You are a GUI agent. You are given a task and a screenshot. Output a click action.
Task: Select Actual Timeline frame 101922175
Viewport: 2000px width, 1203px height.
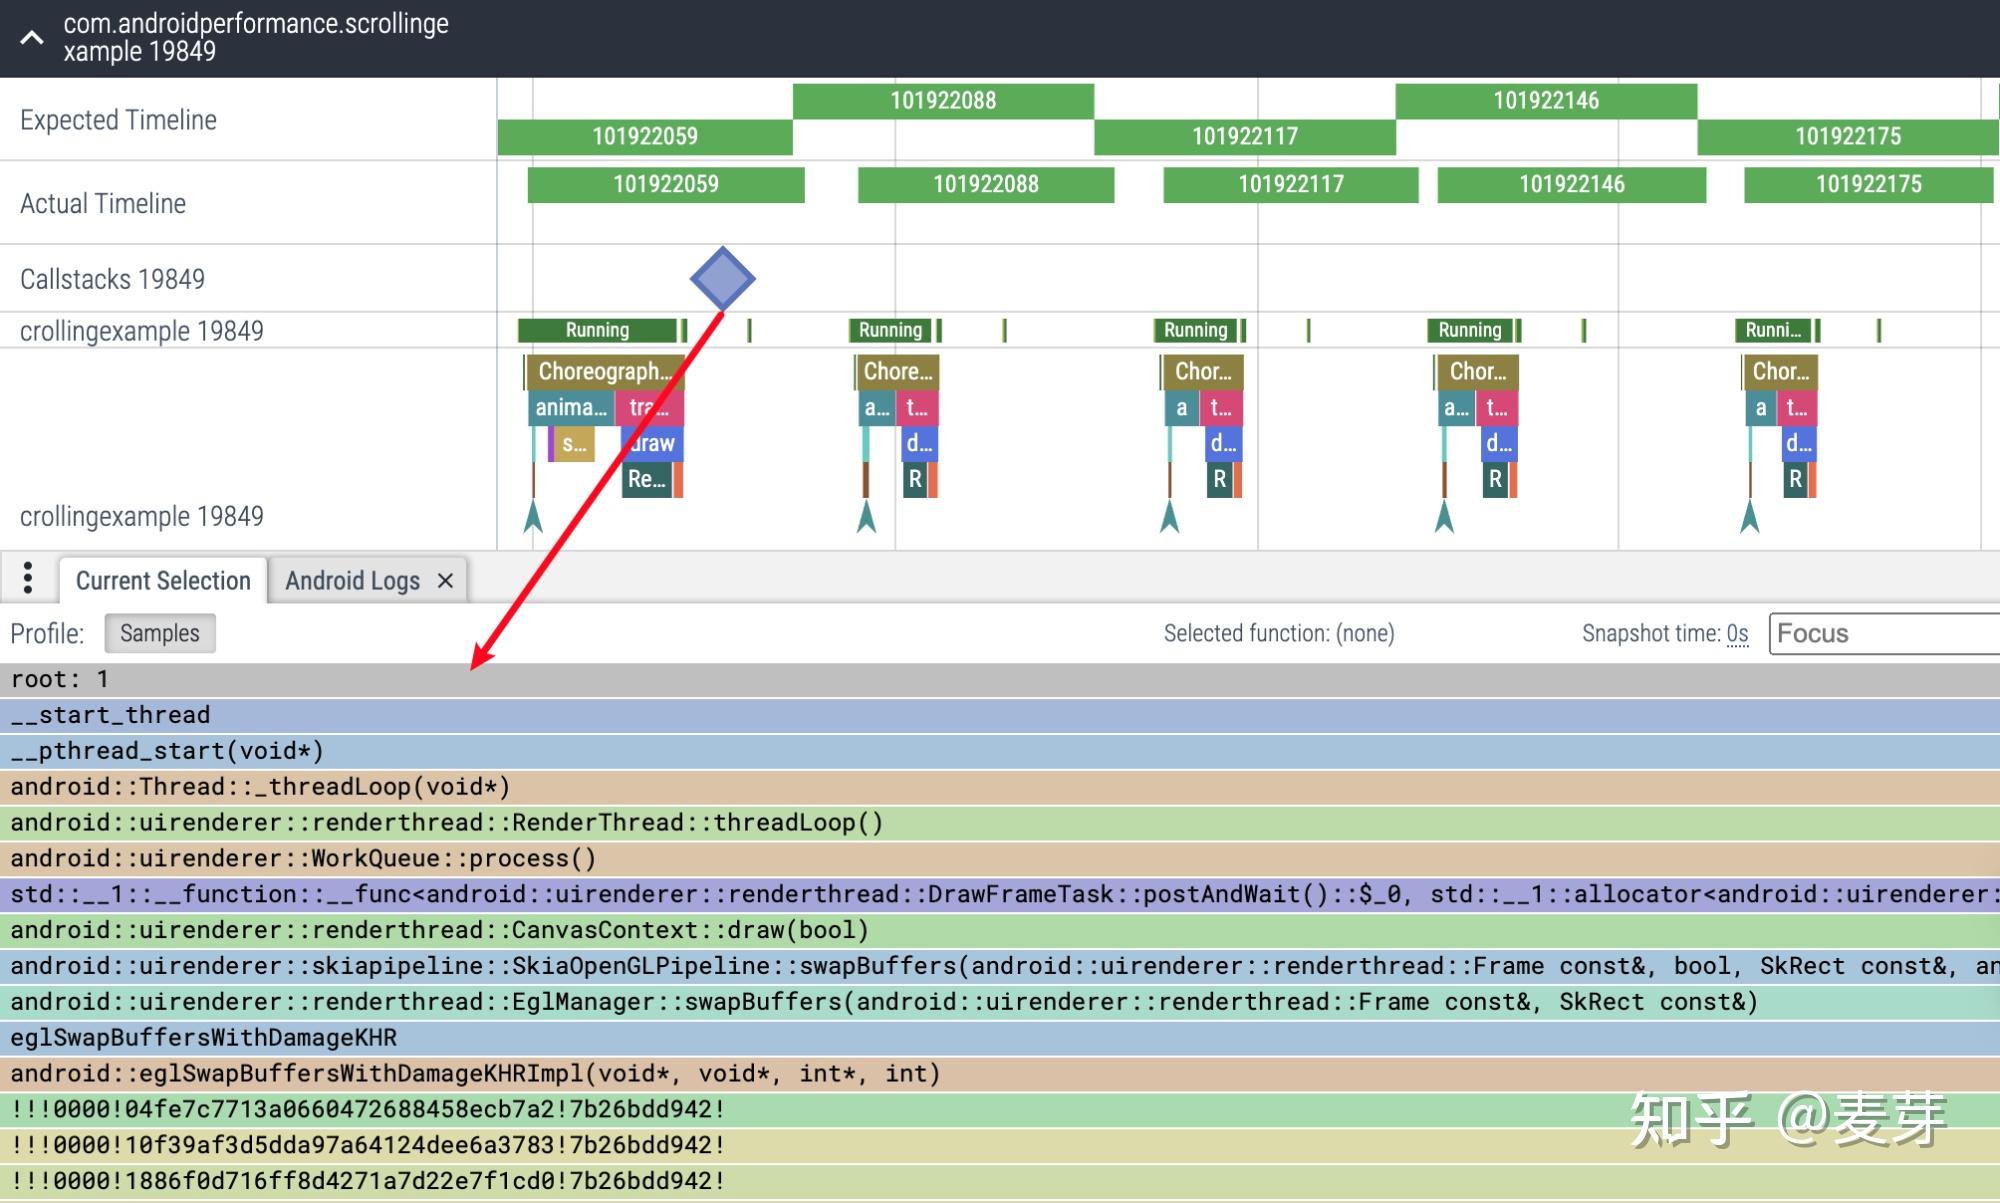tap(1867, 184)
